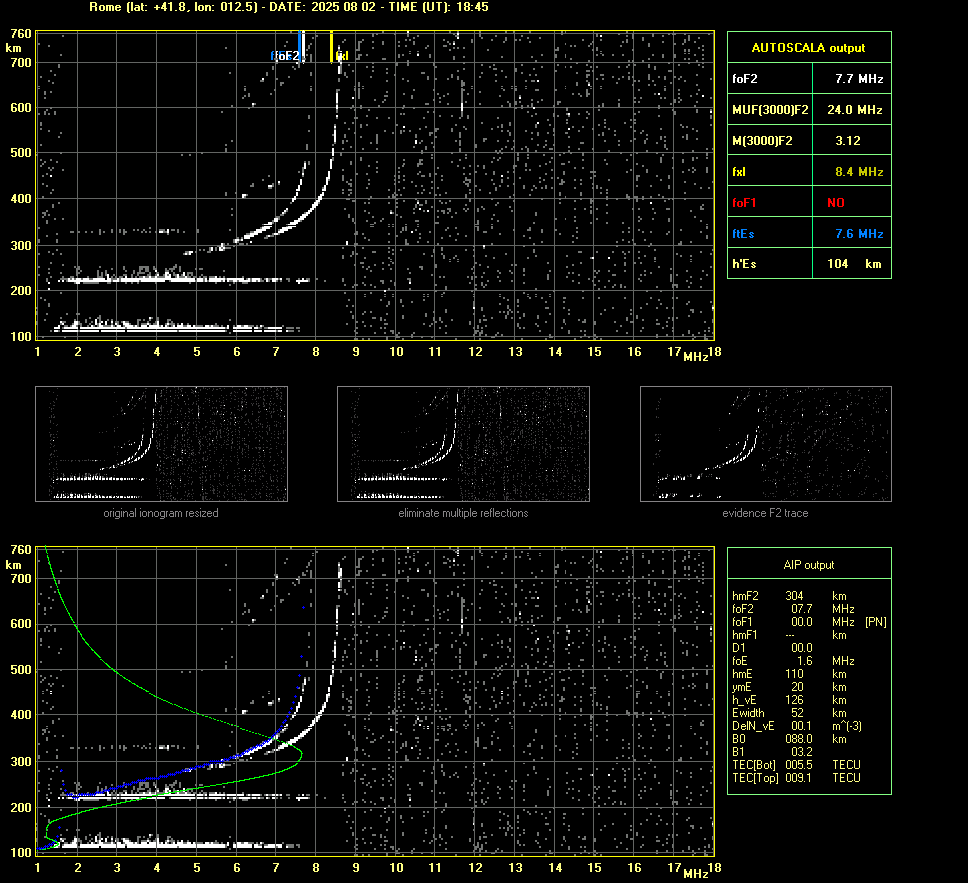
Task: Click the hmF2 304 km row
Action: click(x=790, y=596)
